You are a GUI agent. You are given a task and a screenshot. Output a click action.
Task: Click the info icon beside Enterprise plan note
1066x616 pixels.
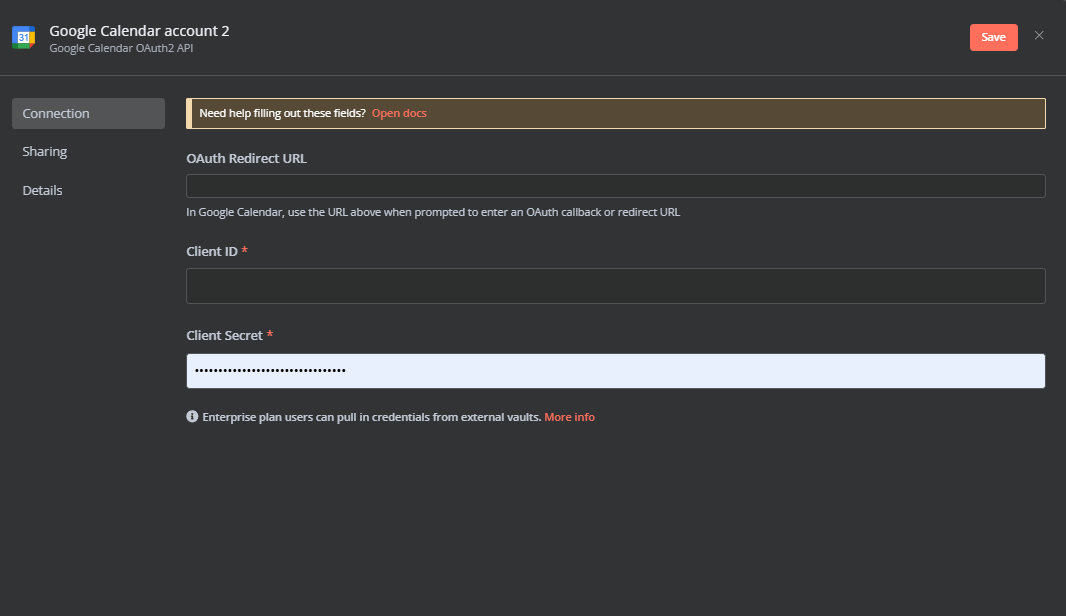[x=192, y=416]
